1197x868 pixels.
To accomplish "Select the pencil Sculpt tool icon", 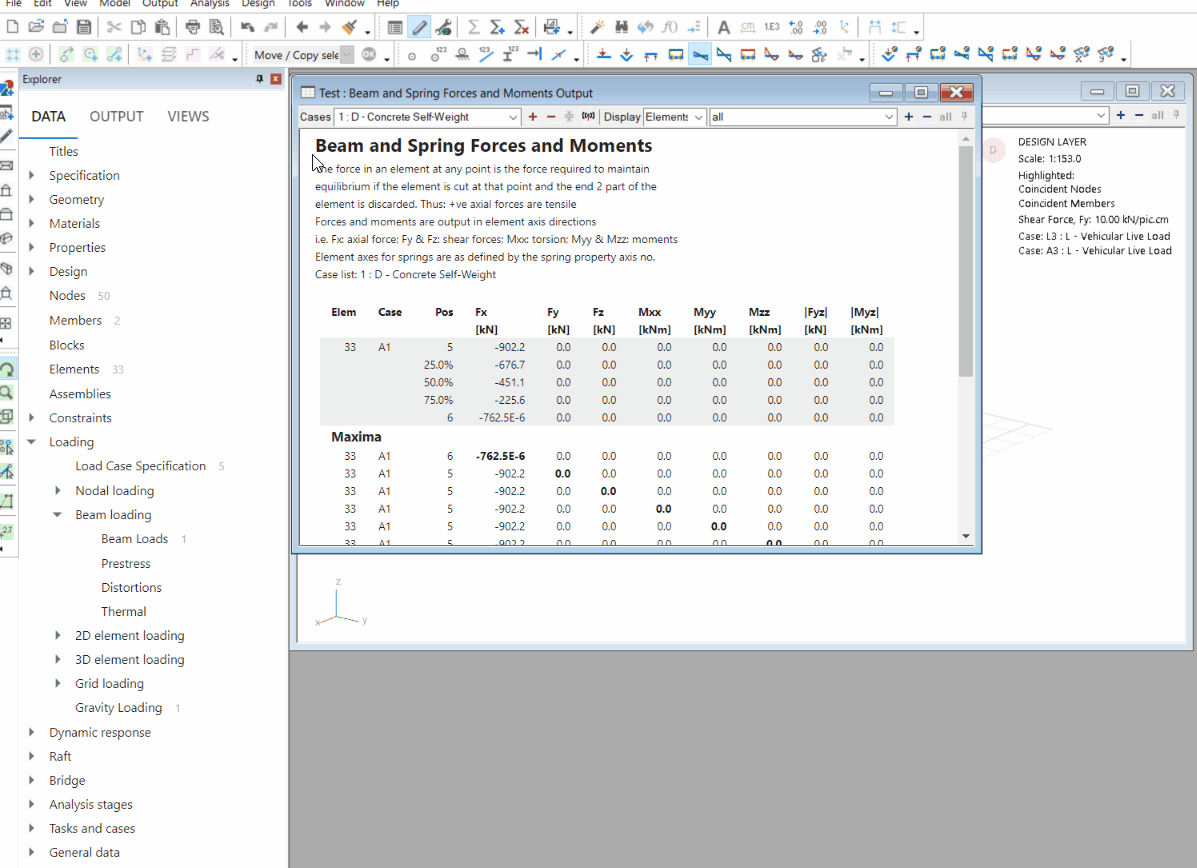I will (x=418, y=26).
